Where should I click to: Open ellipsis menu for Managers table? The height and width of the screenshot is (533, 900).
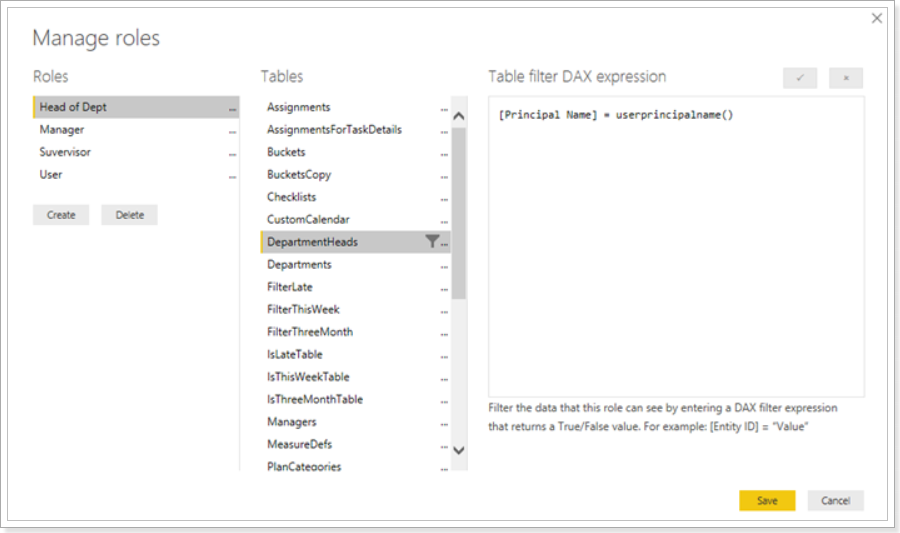point(444,424)
